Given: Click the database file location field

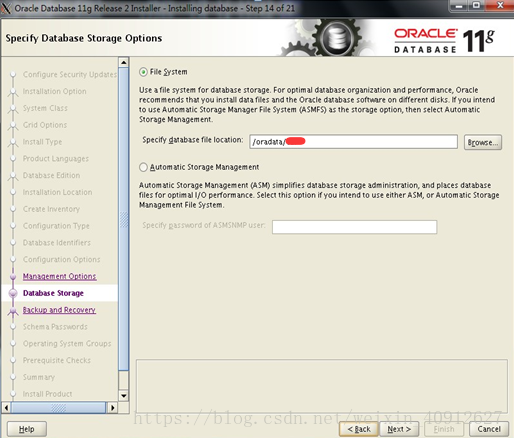Looking at the screenshot, I should click(x=353, y=142).
